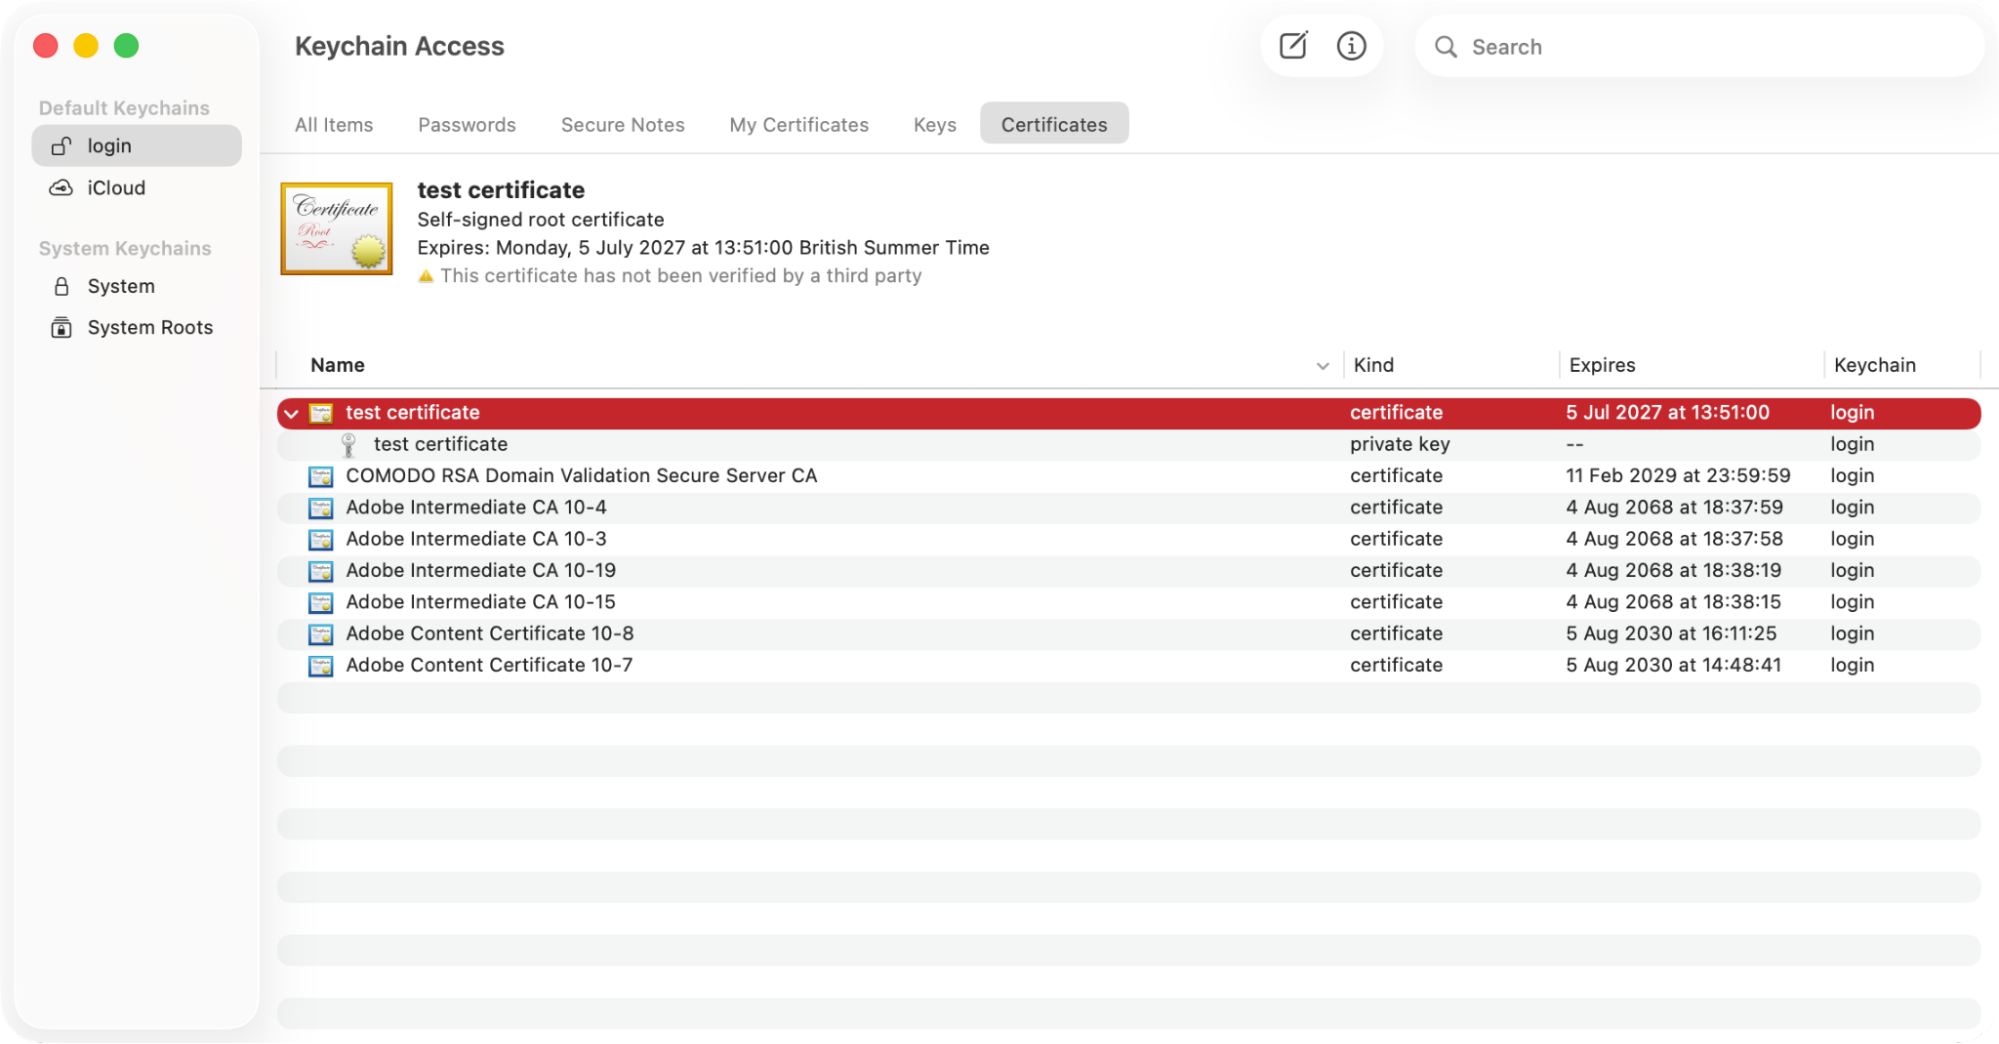Screen dimensions: 1999x1044
Task: Click the 'test certificate' heading in detail pane
Action: (x=500, y=190)
